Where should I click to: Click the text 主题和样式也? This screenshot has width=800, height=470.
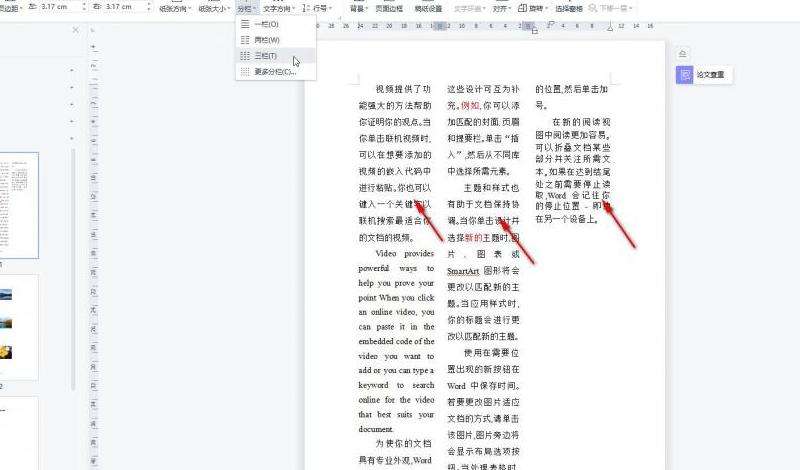pos(492,188)
